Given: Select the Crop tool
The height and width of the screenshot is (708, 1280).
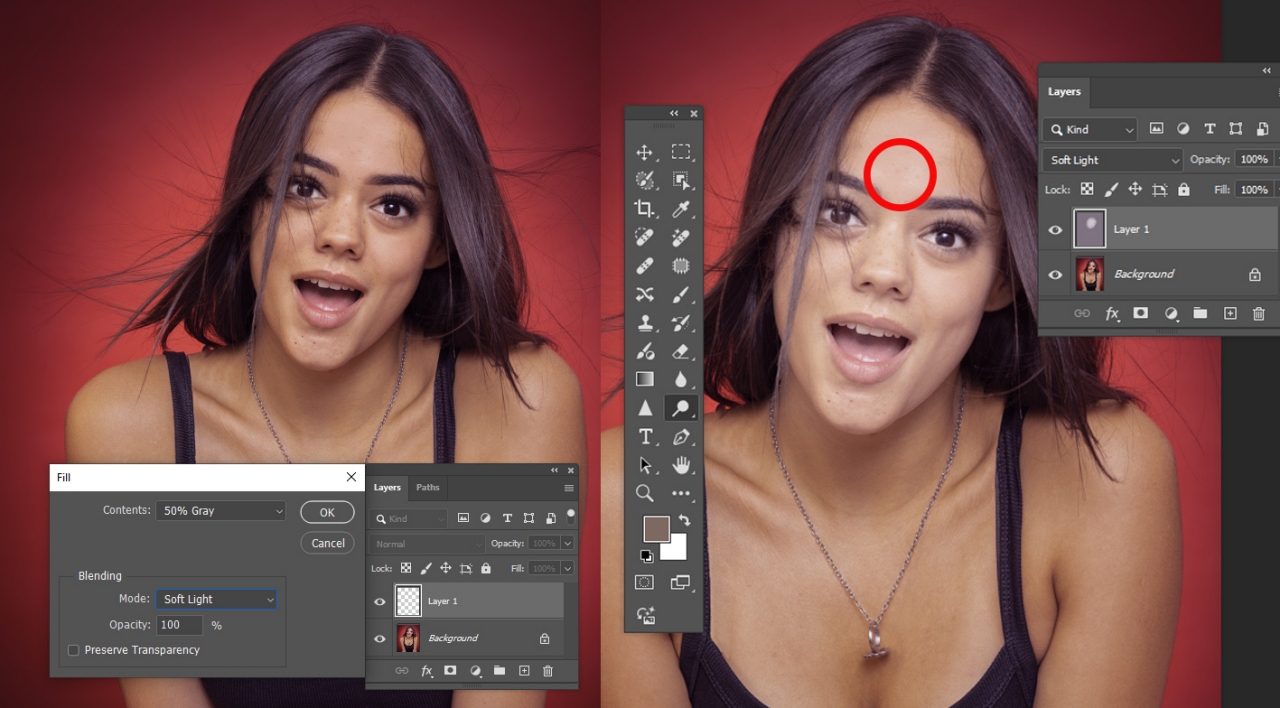Looking at the screenshot, I should [645, 209].
